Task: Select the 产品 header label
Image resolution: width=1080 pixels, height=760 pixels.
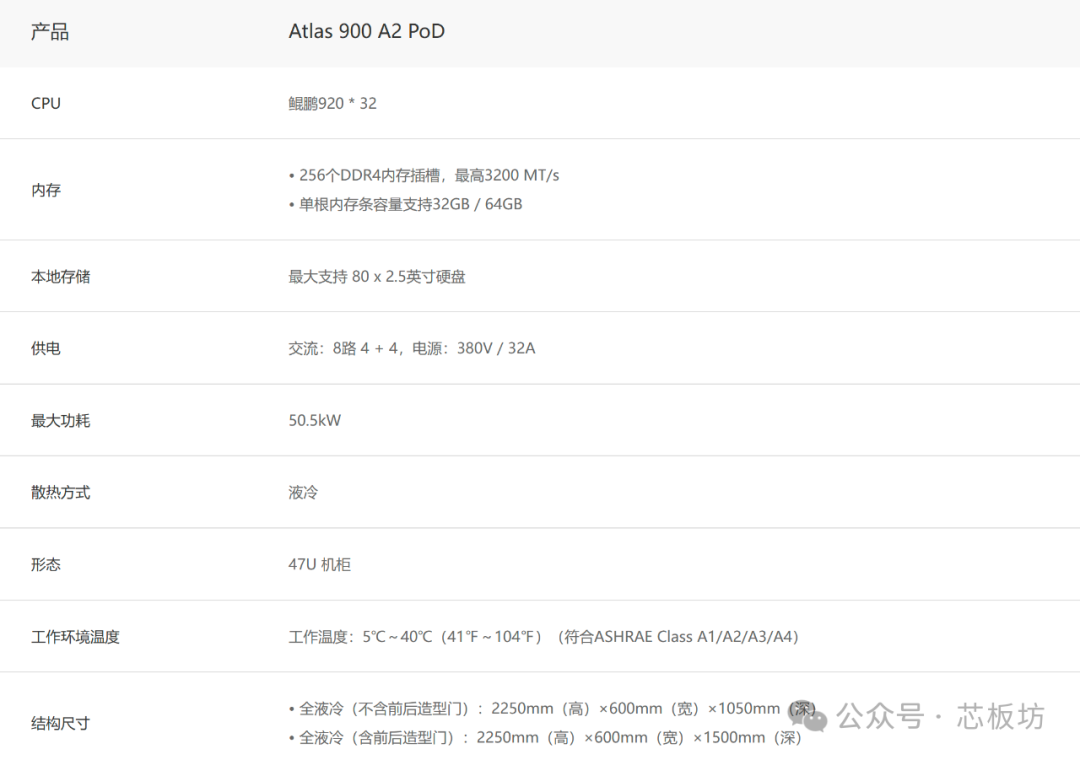Action: tap(50, 32)
